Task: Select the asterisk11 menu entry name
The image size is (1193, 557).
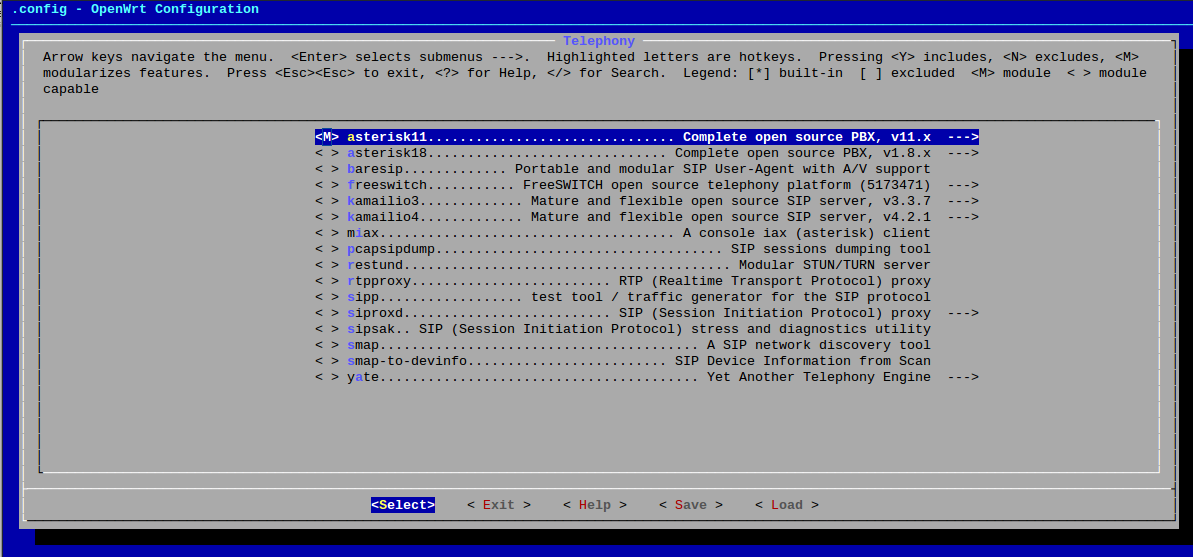Action: click(x=387, y=137)
